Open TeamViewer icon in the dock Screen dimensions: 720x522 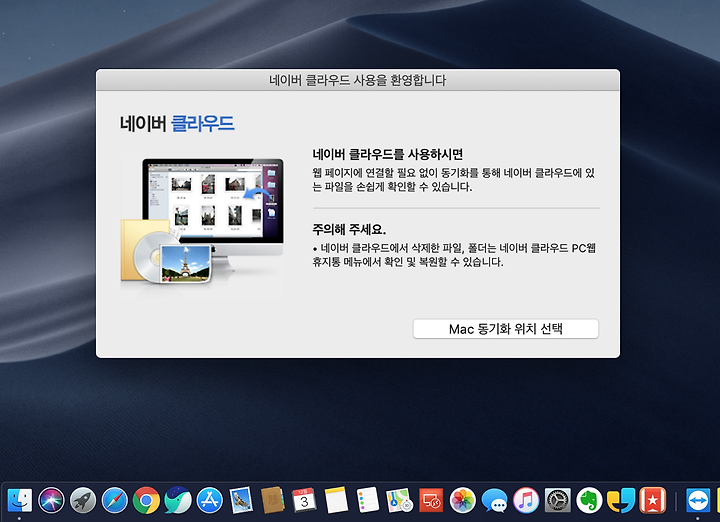click(698, 500)
